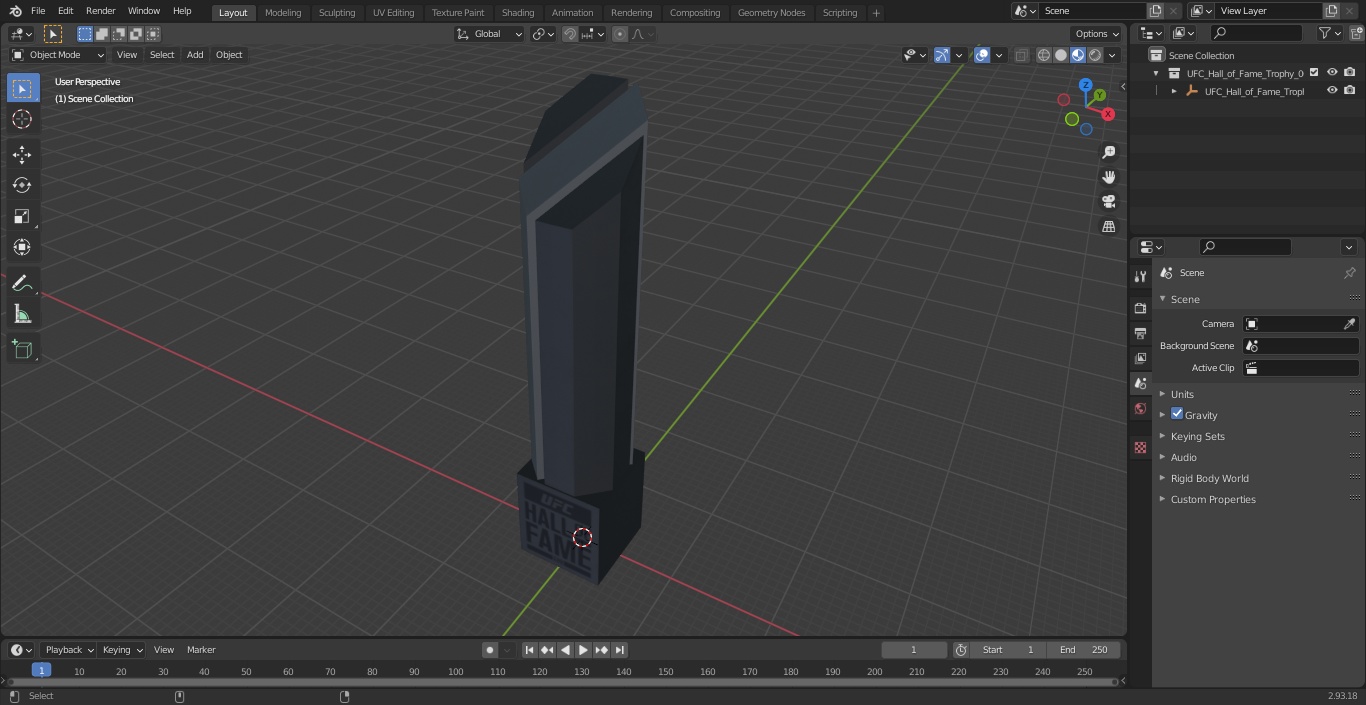
Task: Activate the Transform tool
Action: (x=22, y=247)
